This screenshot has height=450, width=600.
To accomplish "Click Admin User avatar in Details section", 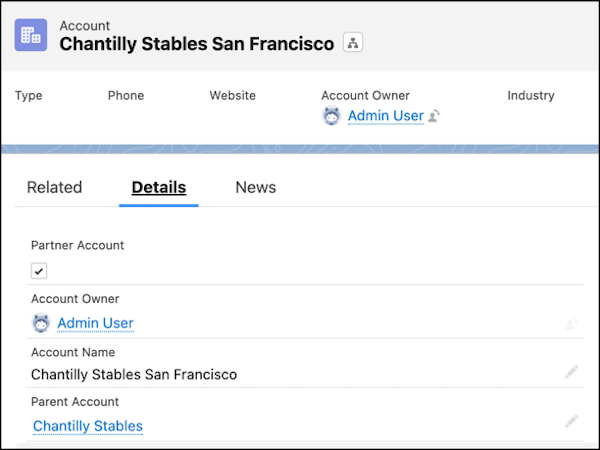I will 41,323.
